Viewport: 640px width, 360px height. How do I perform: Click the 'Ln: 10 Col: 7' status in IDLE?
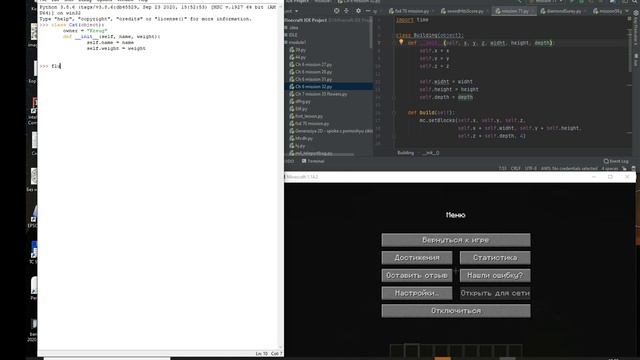269,353
